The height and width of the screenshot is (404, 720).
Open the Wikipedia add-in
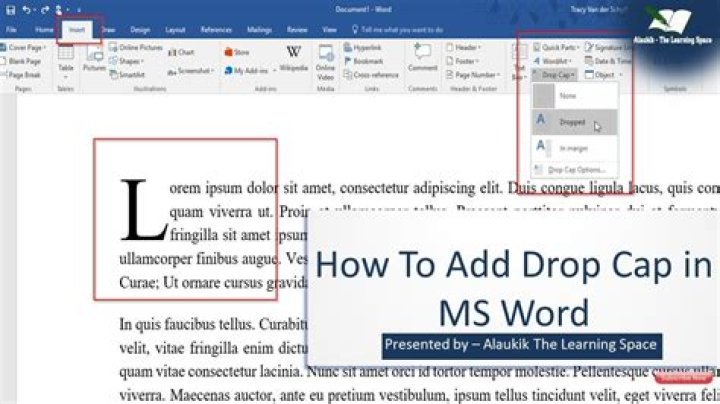293,59
